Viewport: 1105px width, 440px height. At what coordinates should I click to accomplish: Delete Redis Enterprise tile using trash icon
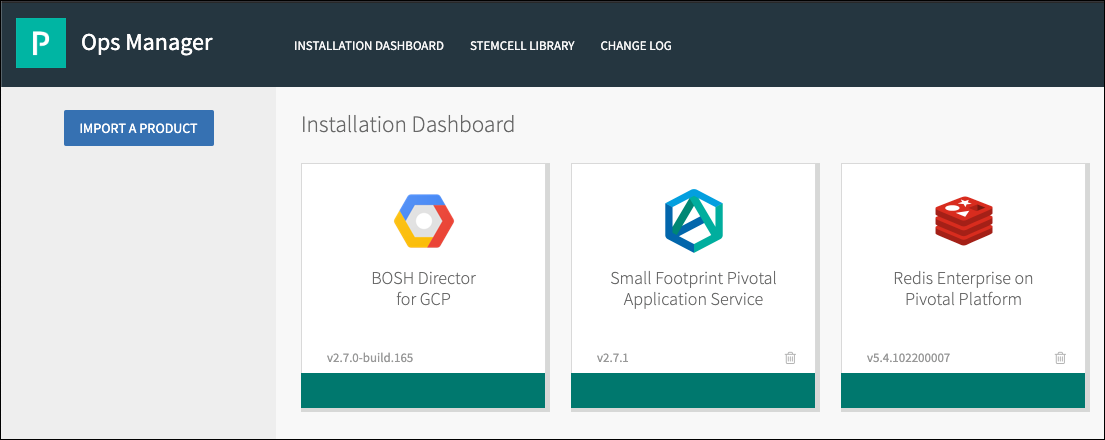1060,357
